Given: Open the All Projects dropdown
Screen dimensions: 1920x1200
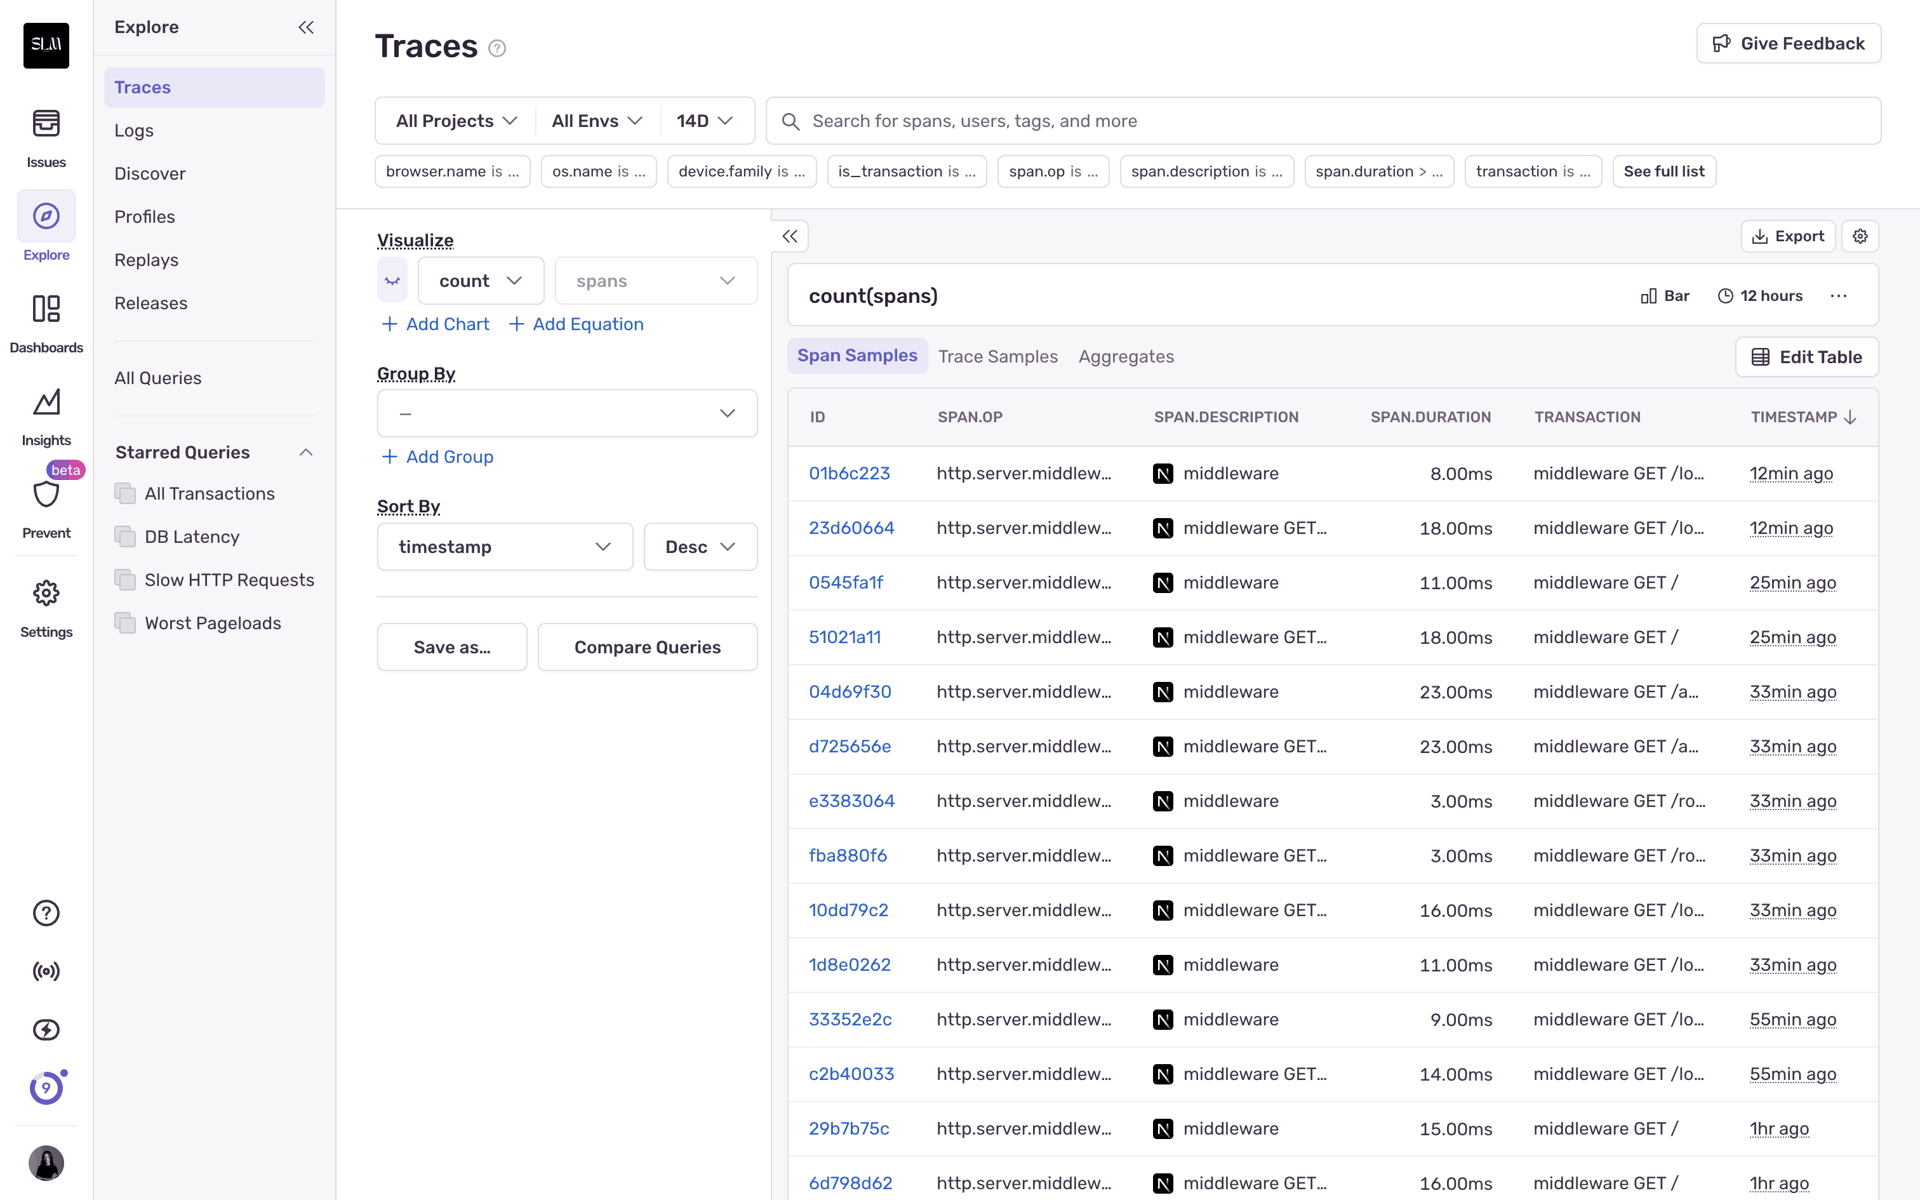Looking at the screenshot, I should coord(456,121).
